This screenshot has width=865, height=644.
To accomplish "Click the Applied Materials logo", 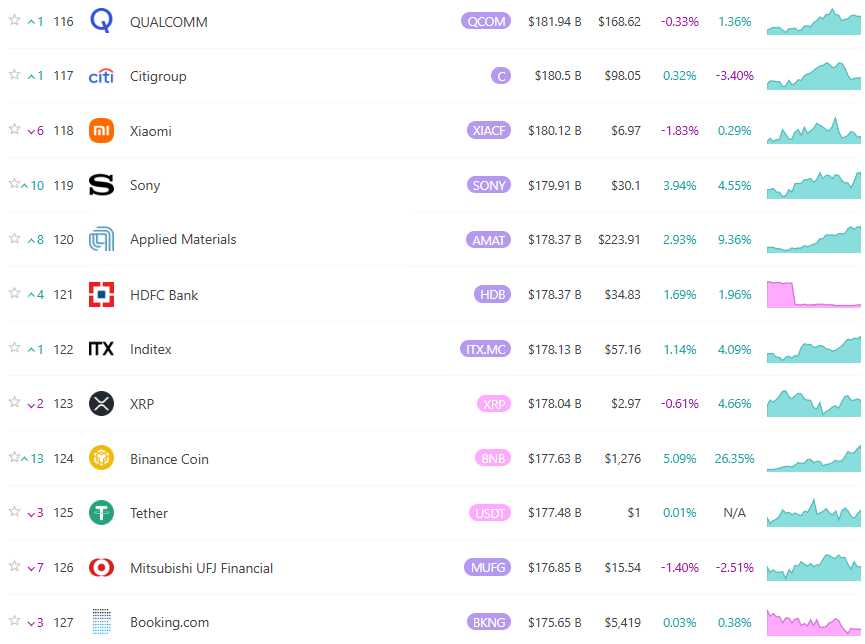I will click(101, 240).
